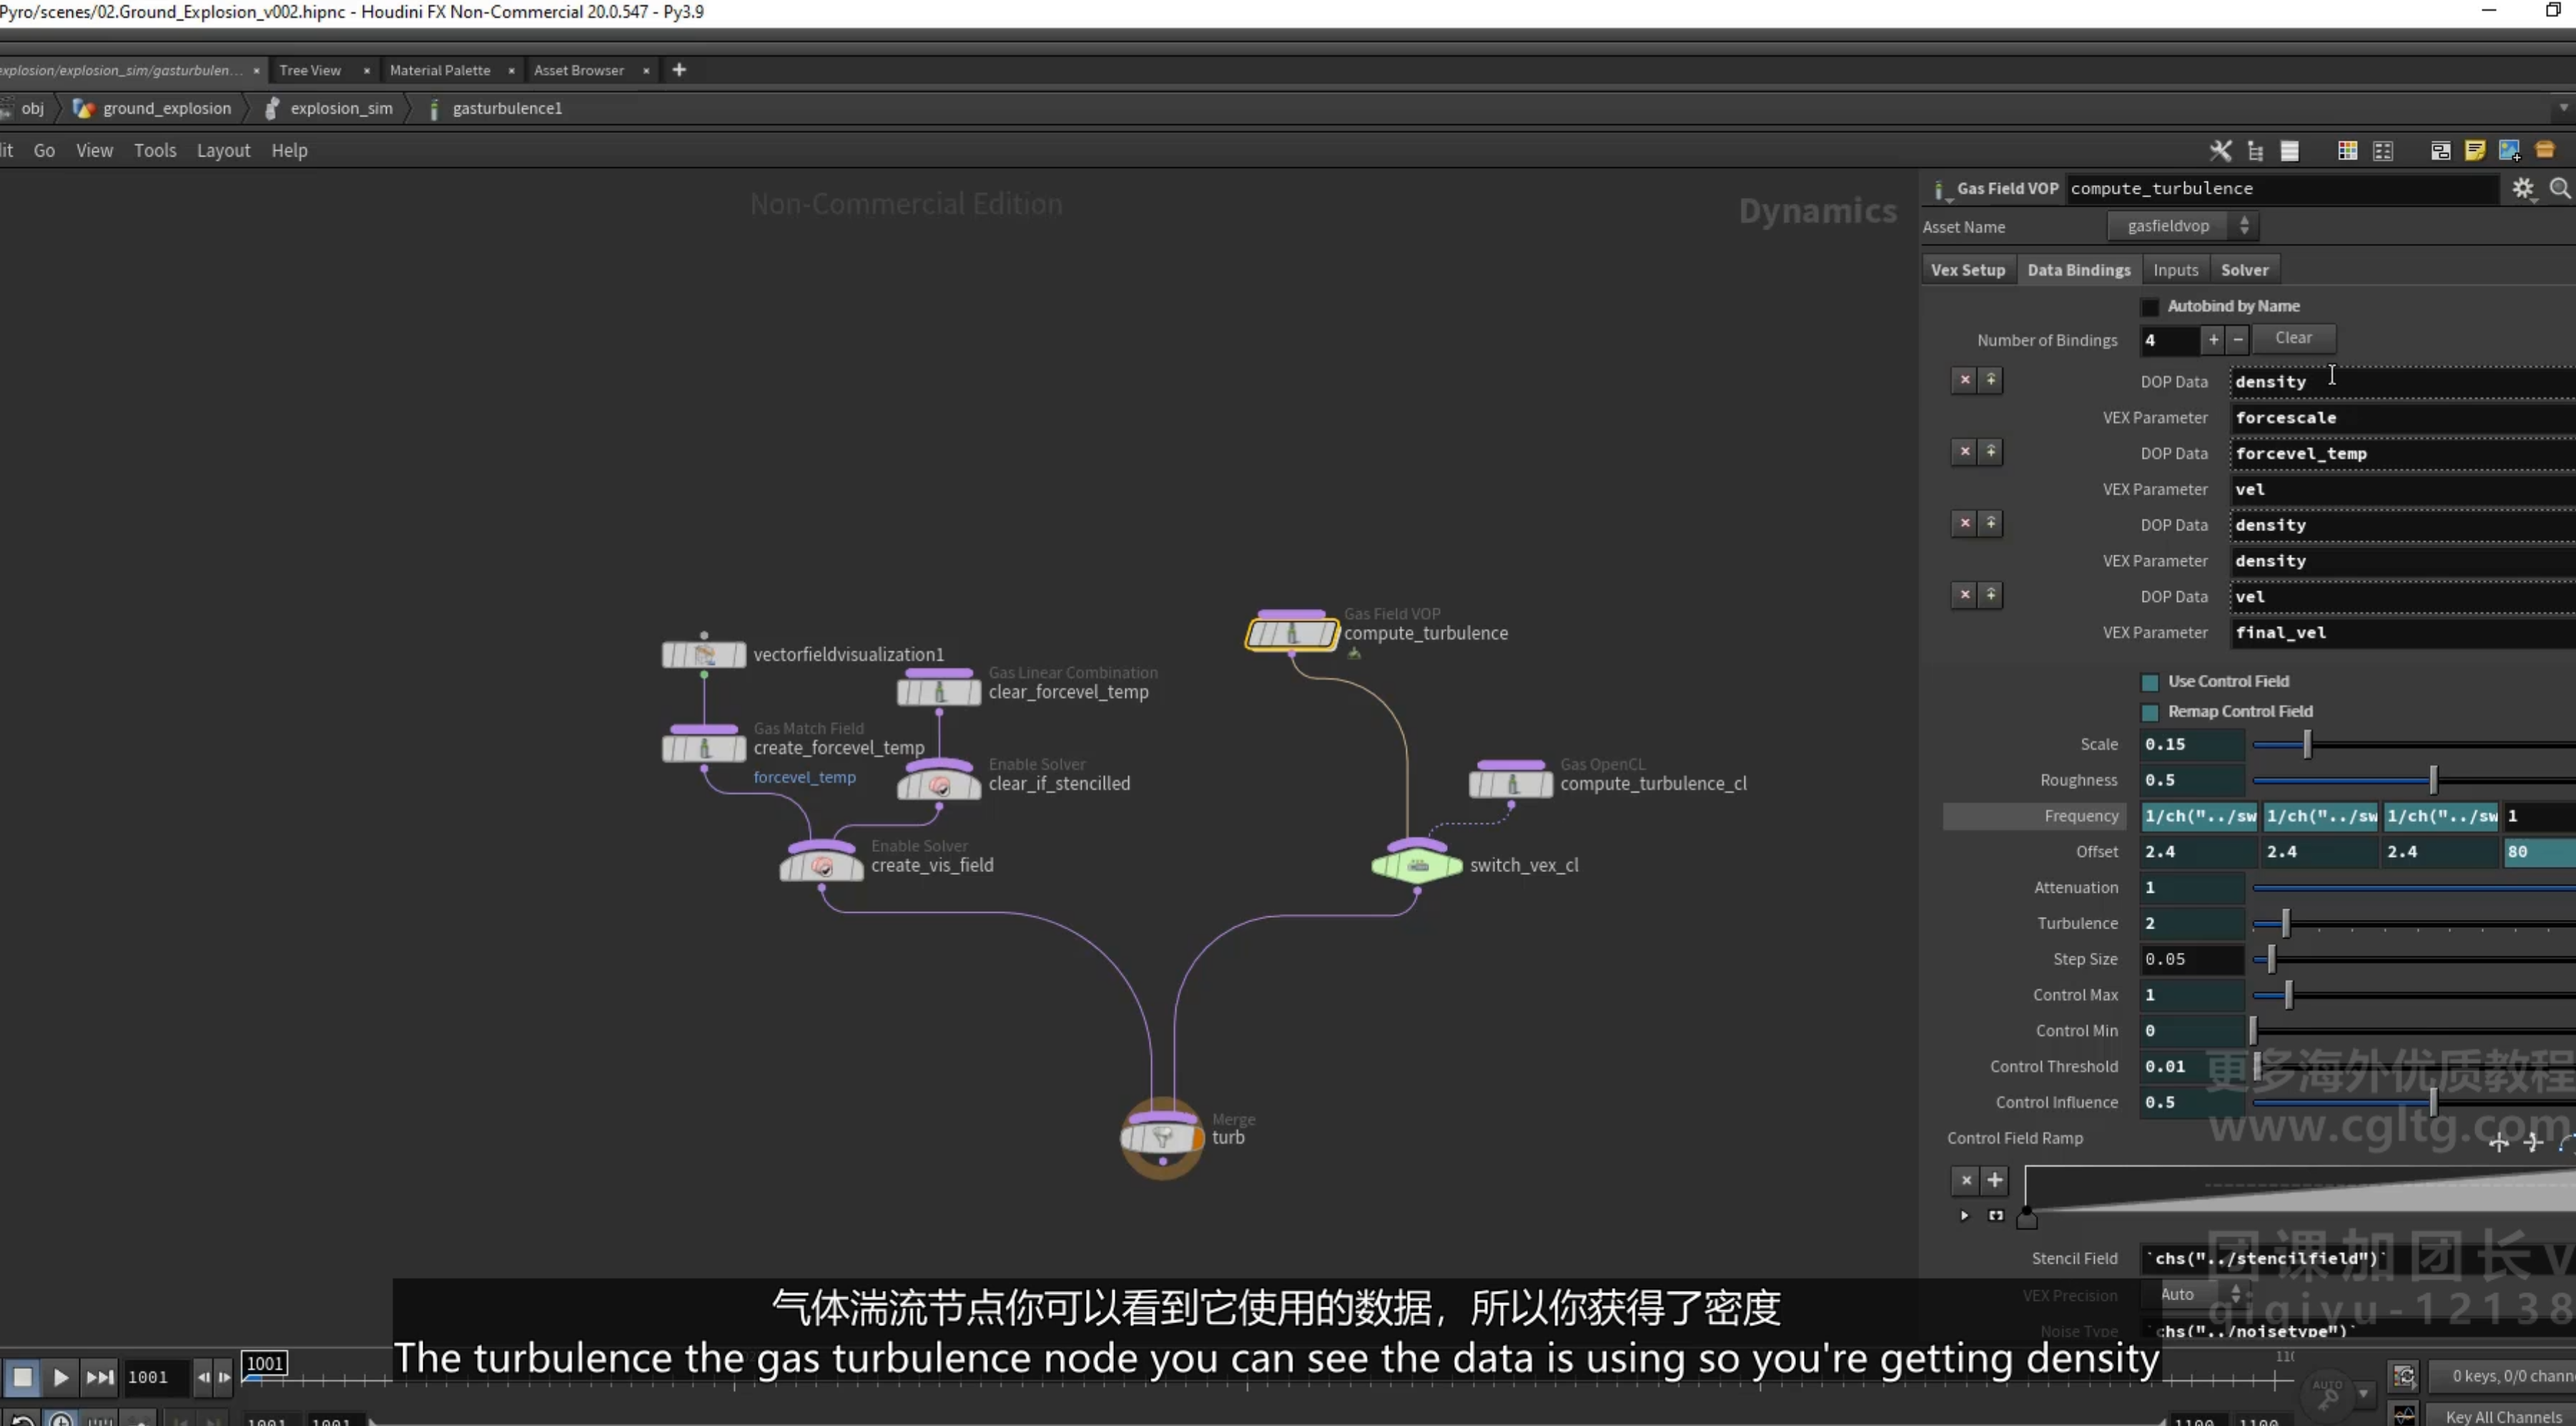The image size is (2576, 1426).
Task: Open VEX Precision Auto dropdown
Action: tap(2198, 1294)
